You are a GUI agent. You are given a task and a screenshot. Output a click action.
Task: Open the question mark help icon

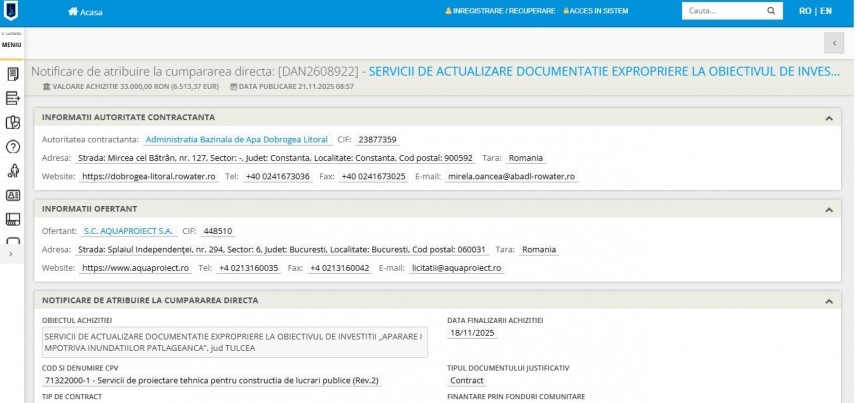pyautogui.click(x=13, y=147)
